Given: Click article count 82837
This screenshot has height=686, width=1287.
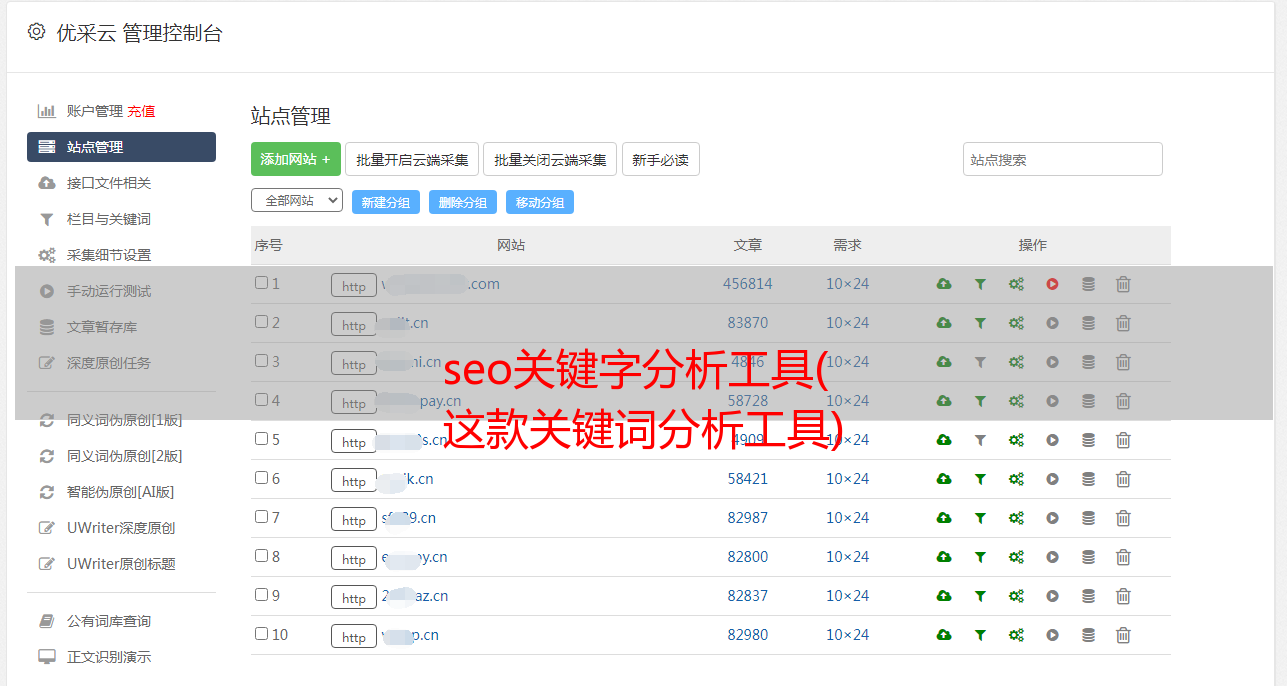Looking at the screenshot, I should (748, 596).
